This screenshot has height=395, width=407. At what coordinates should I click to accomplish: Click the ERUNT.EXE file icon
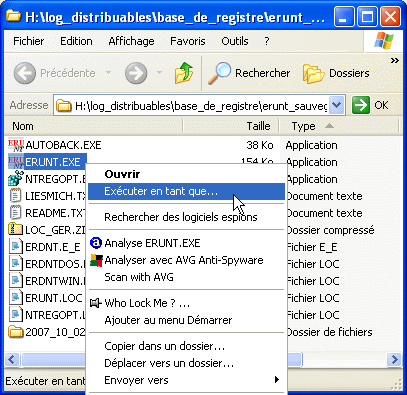tap(16, 162)
